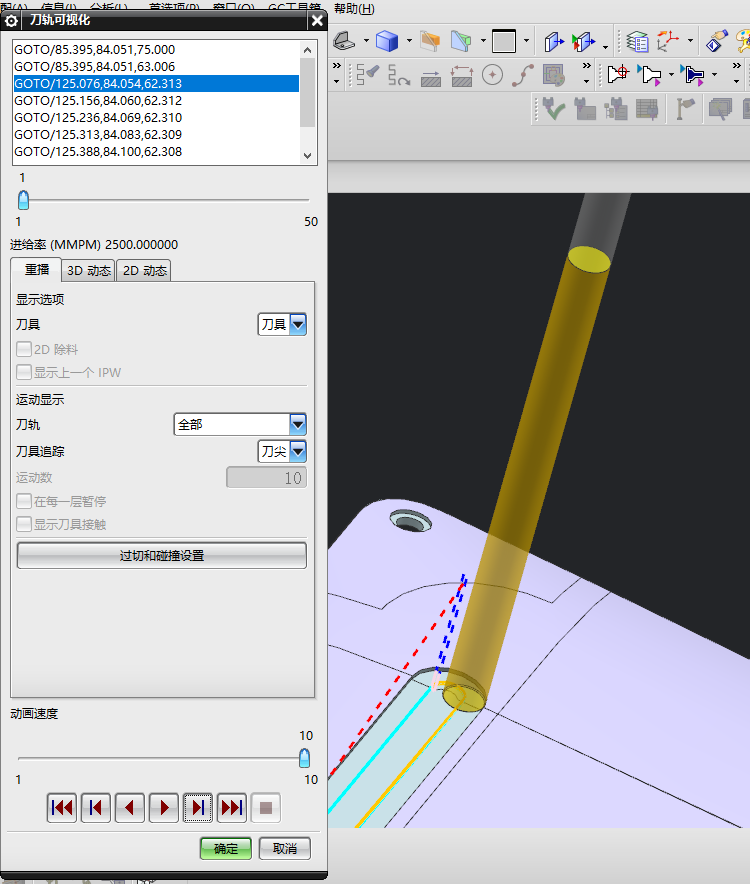Click the play forward button
The height and width of the screenshot is (884, 750).
tap(164, 808)
